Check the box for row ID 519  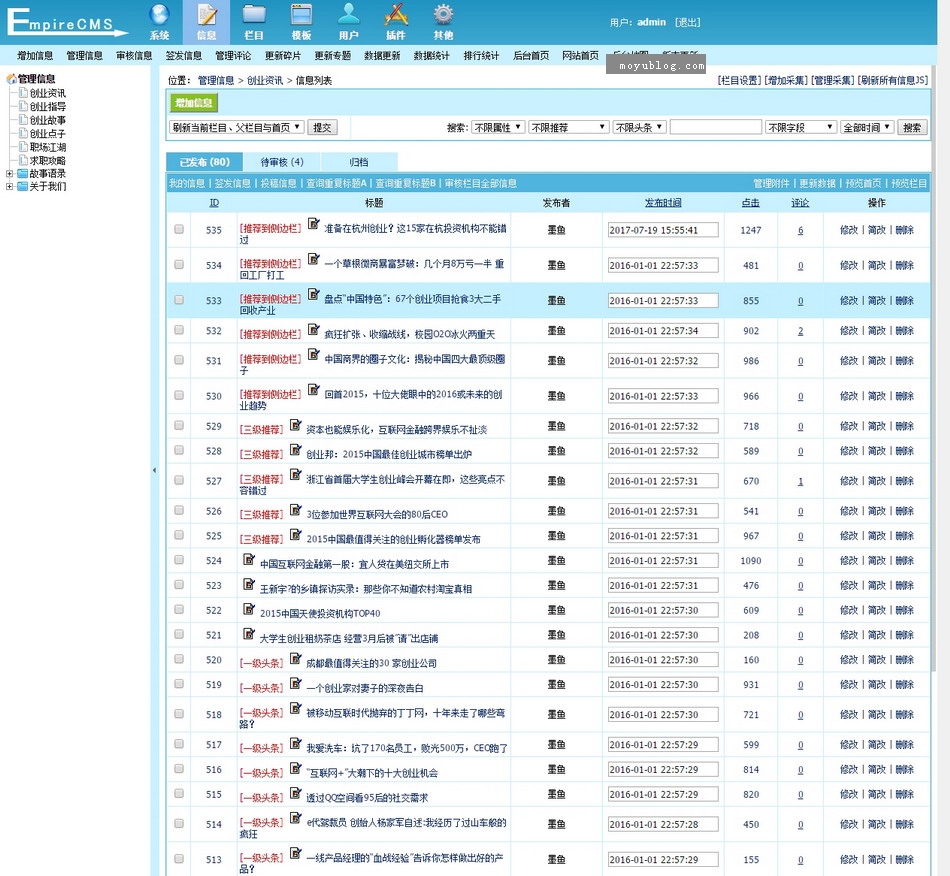[x=179, y=683]
